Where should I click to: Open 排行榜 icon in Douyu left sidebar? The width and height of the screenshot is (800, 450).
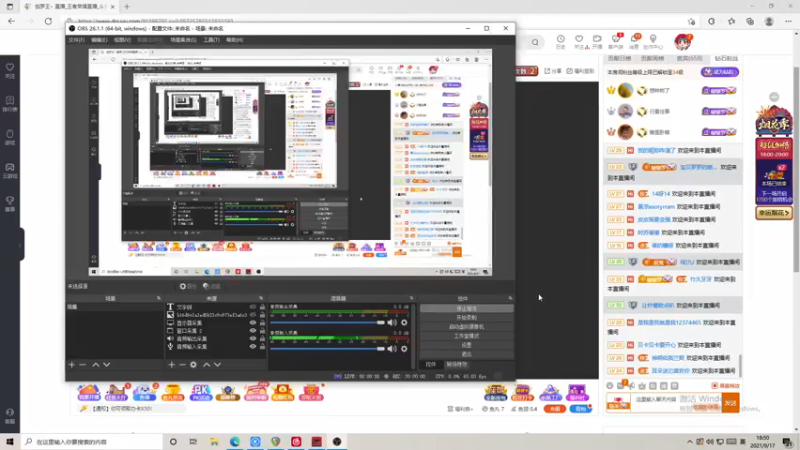pos(10,104)
